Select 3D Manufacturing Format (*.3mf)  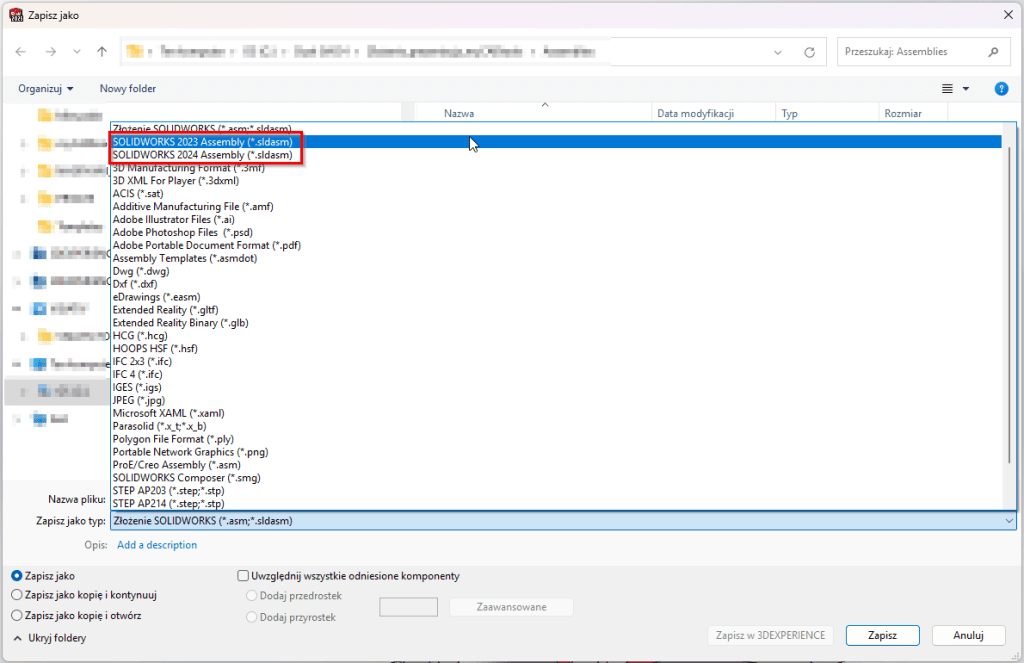click(x=556, y=168)
